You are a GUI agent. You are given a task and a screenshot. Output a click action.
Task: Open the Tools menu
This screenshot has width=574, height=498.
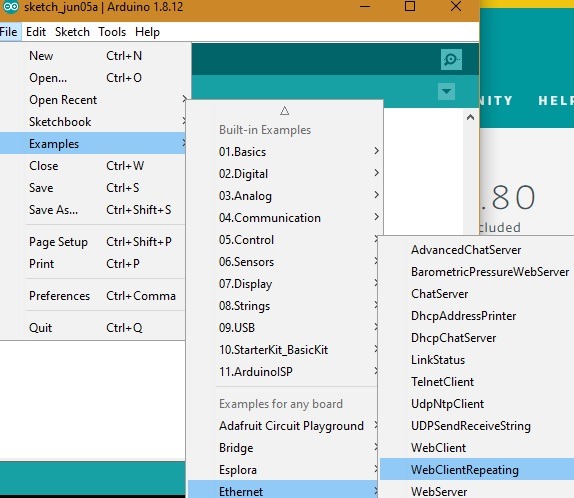(112, 32)
